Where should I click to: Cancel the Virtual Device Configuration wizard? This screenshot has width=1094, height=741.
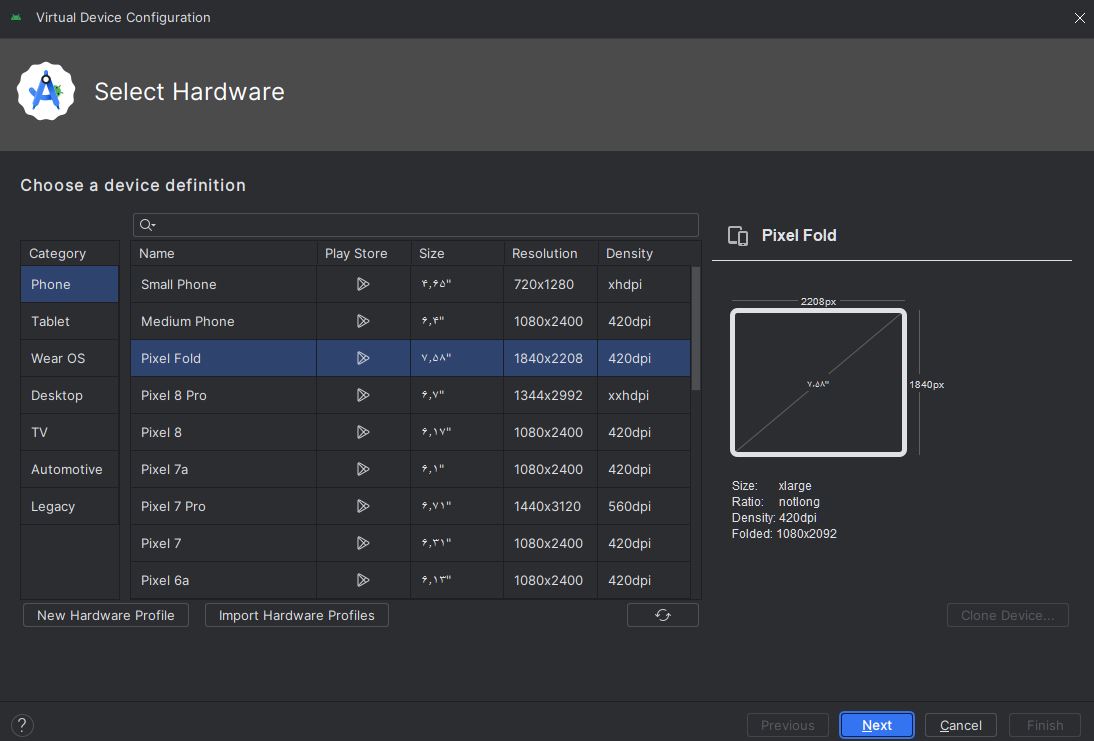(960, 724)
